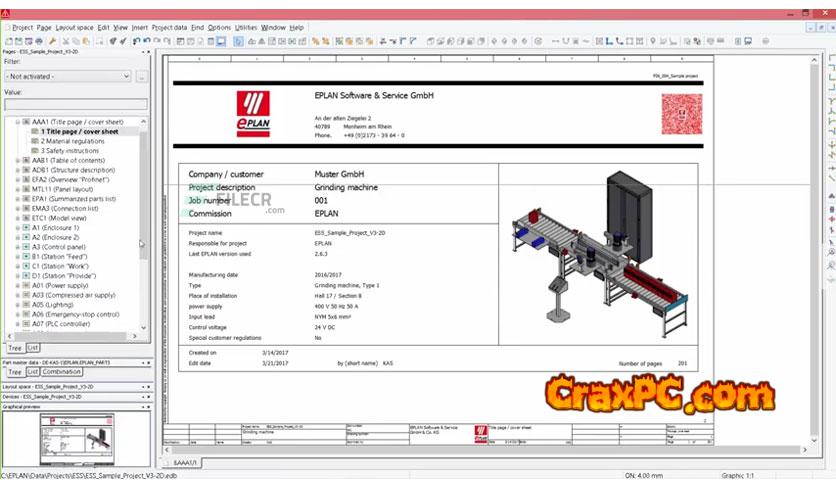Screen dimensions: 836x484
Task: Click the Print icon in the toolbar
Action: click(39, 41)
